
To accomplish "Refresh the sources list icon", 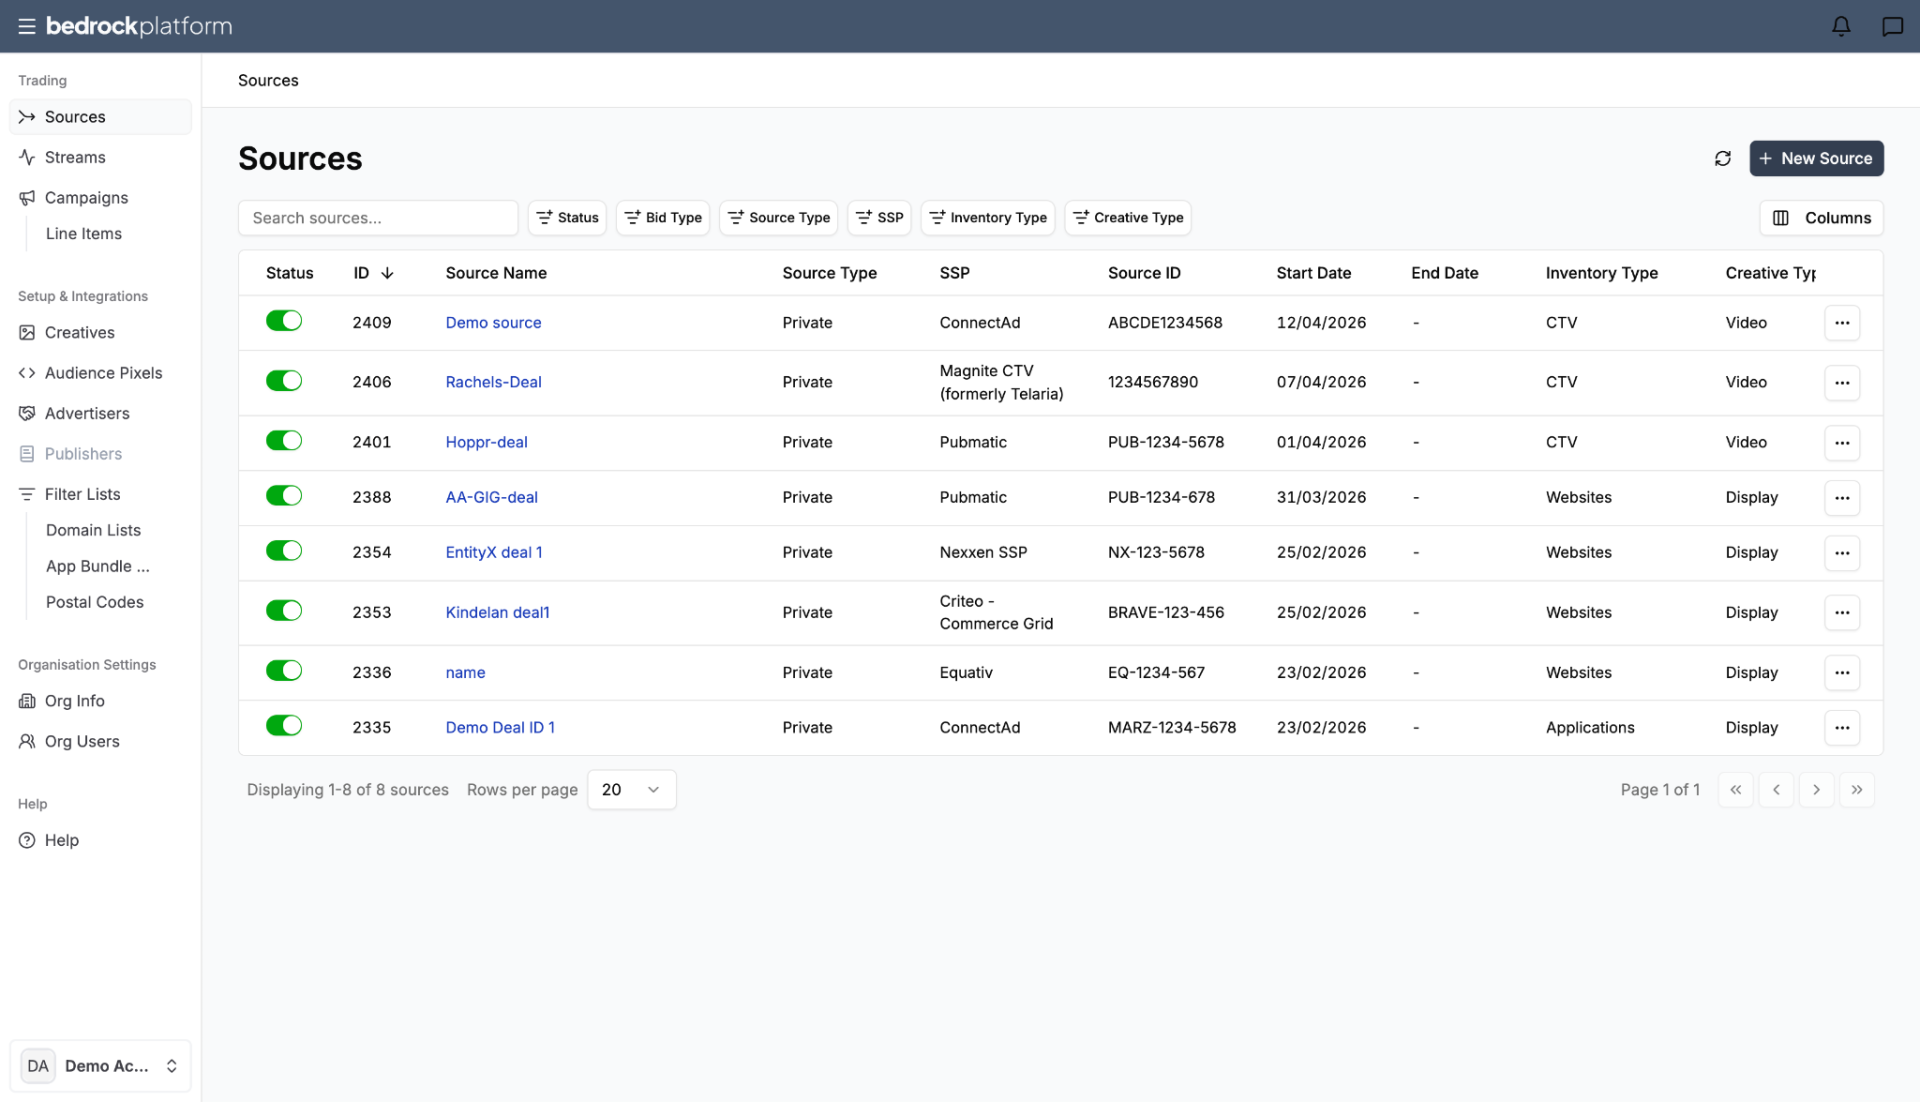I will tap(1723, 158).
